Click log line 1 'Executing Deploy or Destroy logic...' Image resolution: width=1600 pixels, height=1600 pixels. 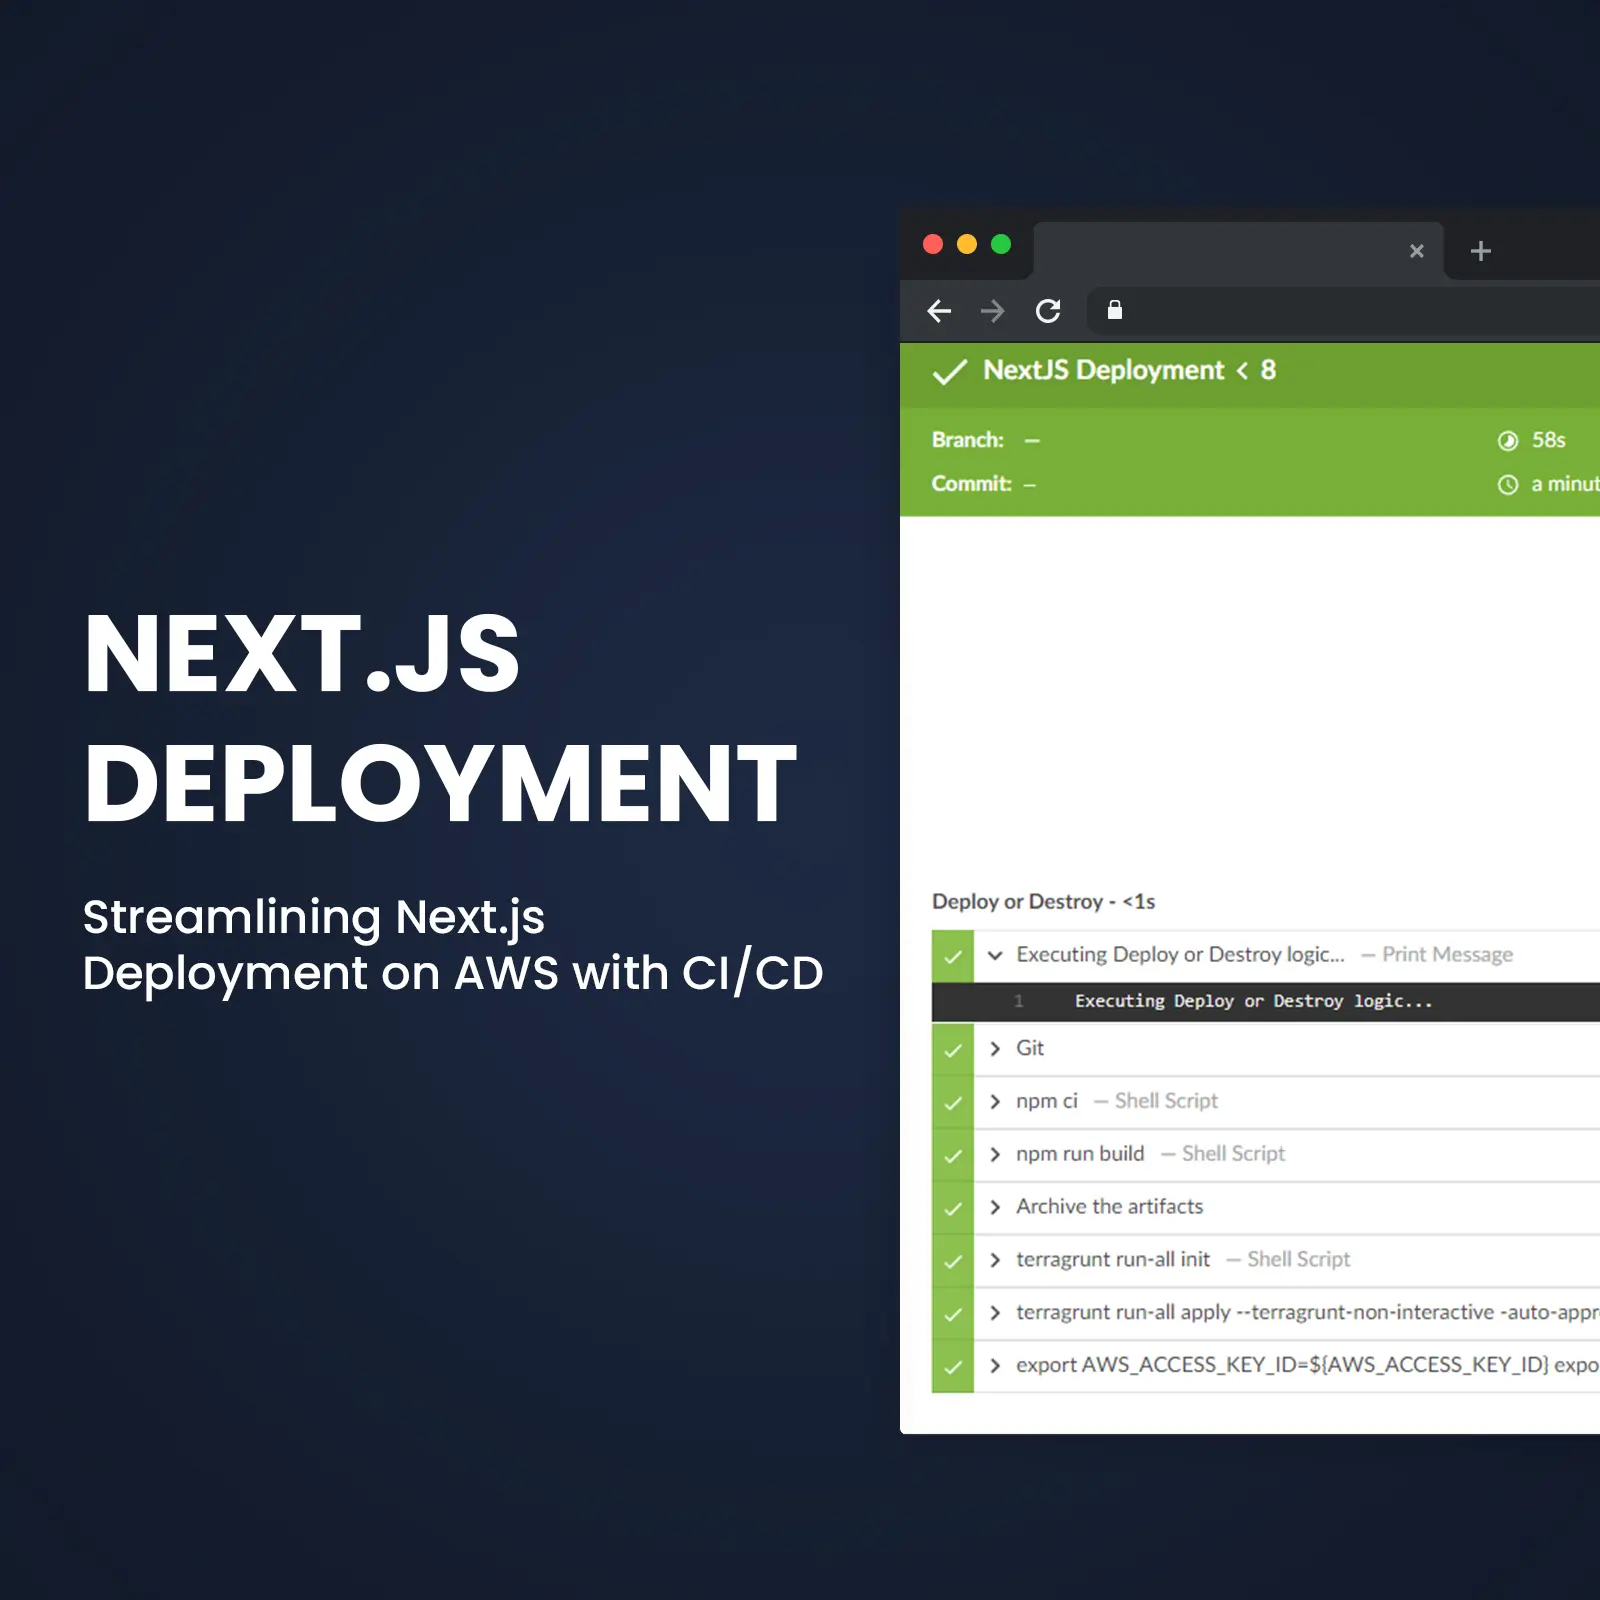(x=1253, y=1001)
